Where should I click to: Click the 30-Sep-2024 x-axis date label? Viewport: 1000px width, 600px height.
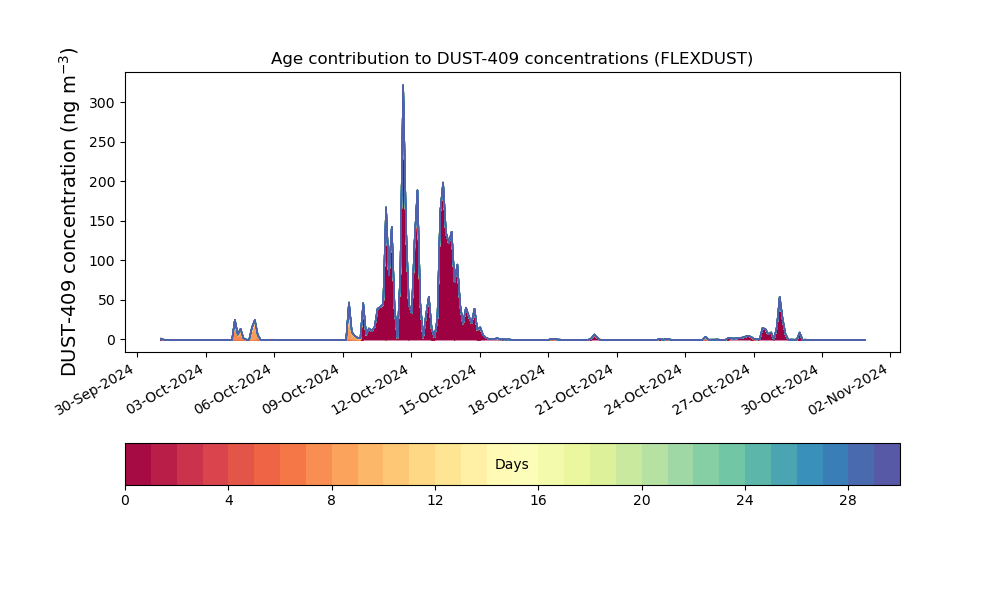pyautogui.click(x=94, y=389)
